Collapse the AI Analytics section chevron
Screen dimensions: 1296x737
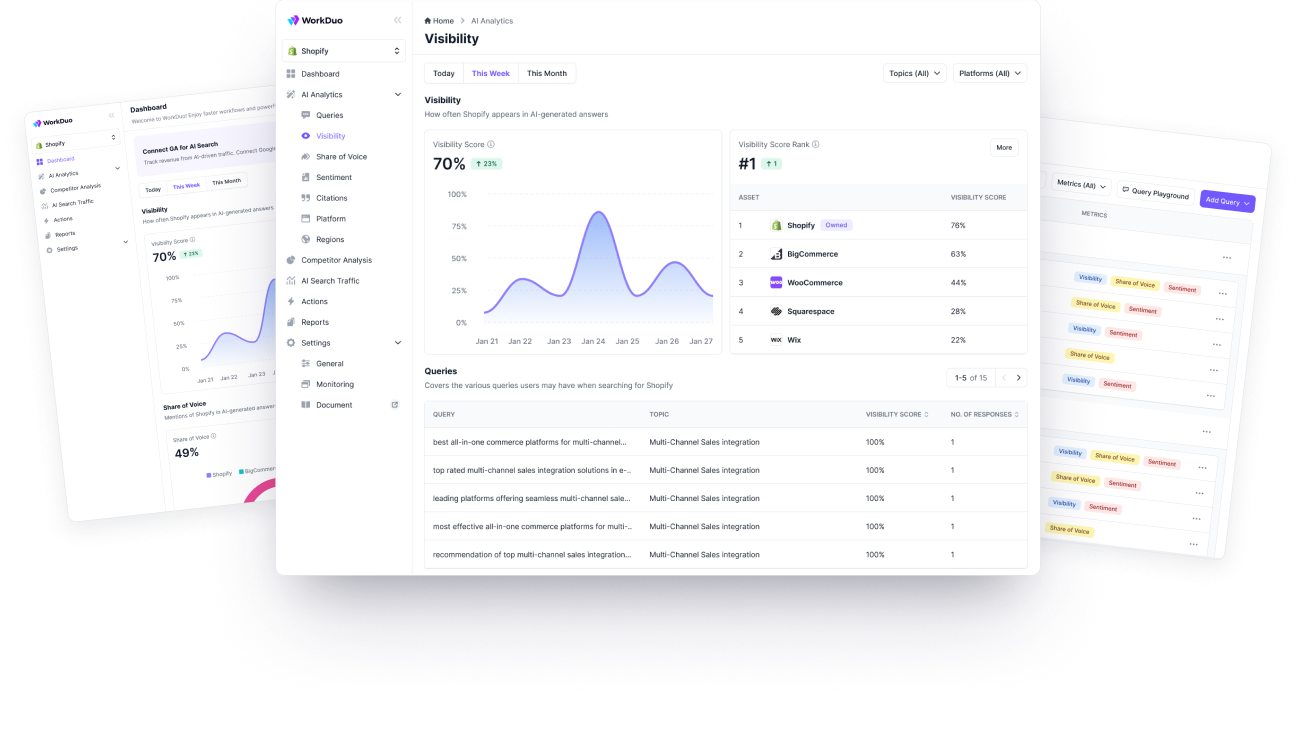pos(398,95)
